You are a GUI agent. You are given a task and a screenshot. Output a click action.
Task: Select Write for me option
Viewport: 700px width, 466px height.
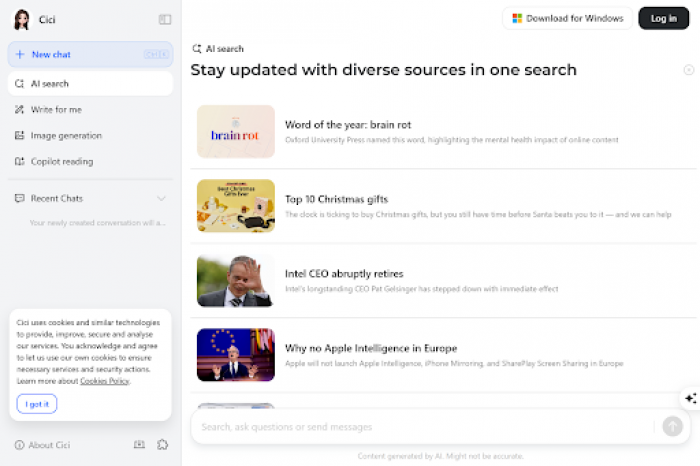pos(56,109)
